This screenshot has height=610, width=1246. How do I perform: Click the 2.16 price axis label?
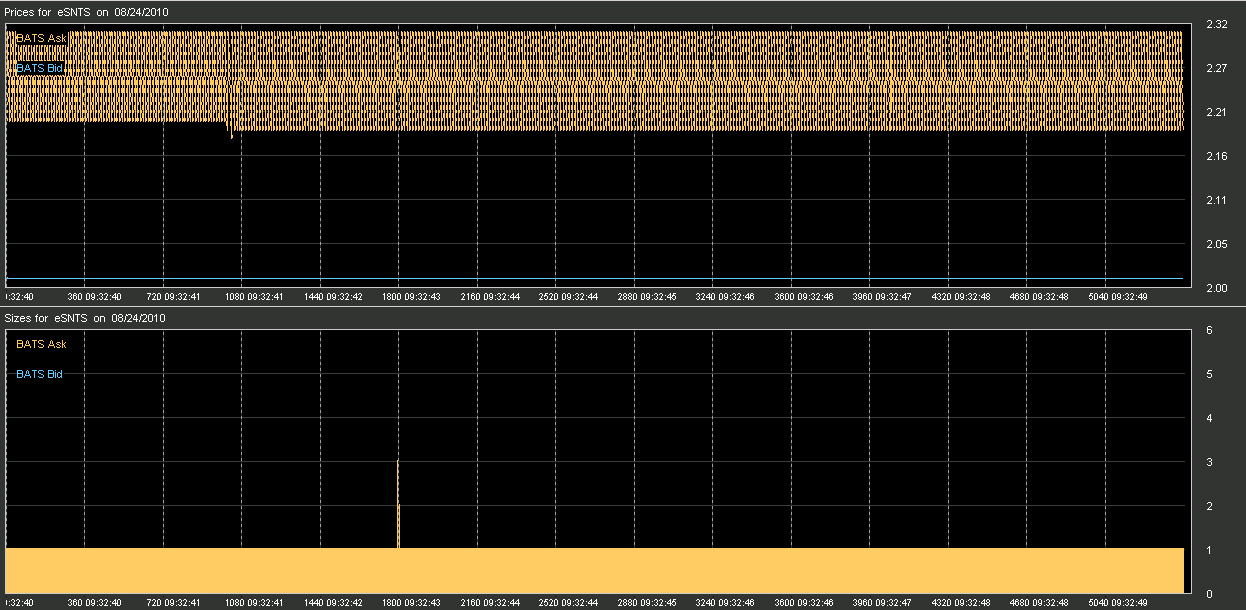click(1216, 156)
